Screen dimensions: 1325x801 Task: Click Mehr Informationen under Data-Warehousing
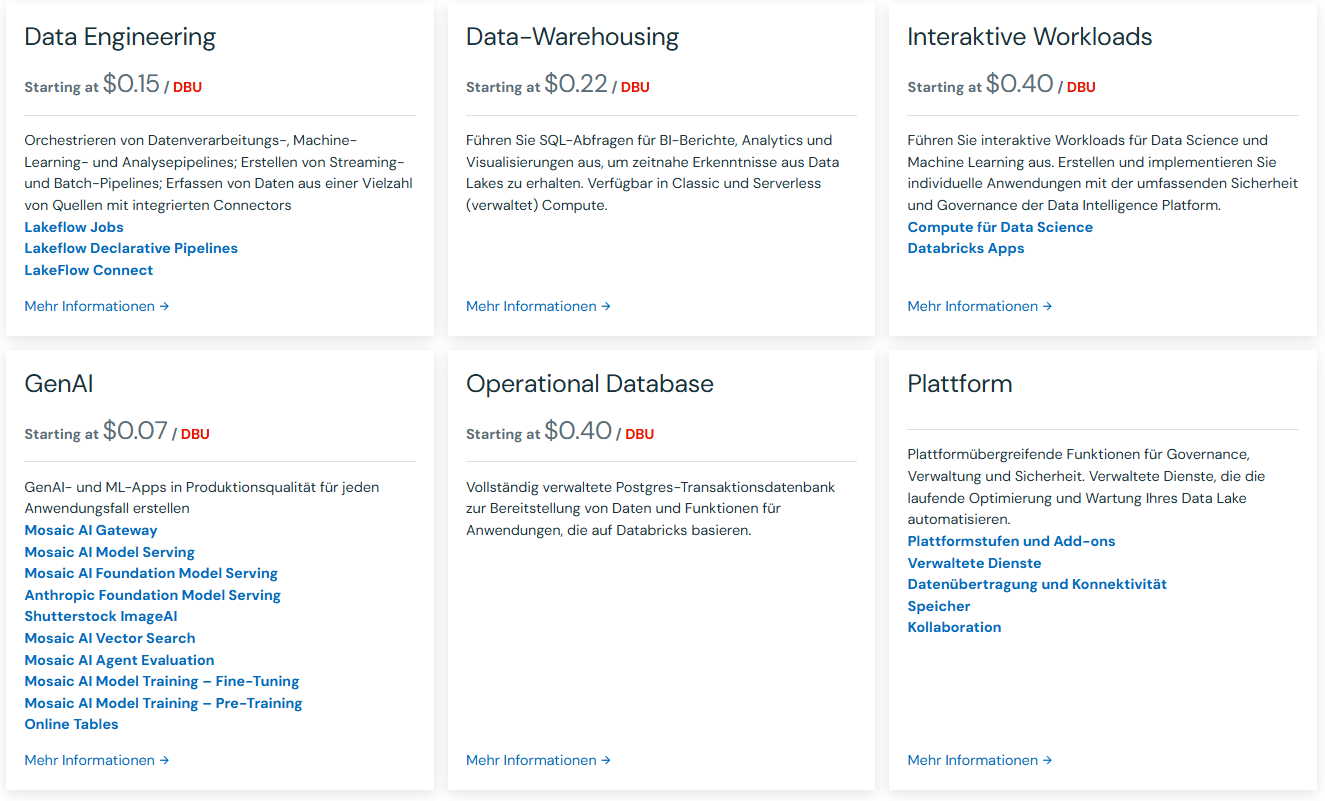click(x=538, y=306)
